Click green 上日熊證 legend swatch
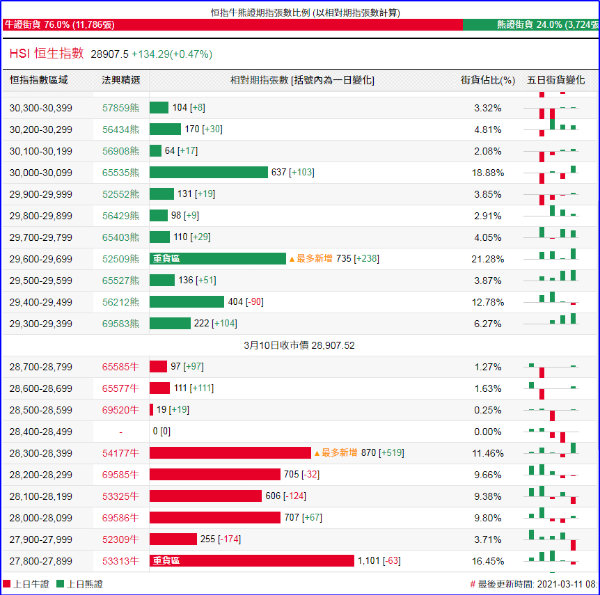This screenshot has width=600, height=595. [60, 584]
